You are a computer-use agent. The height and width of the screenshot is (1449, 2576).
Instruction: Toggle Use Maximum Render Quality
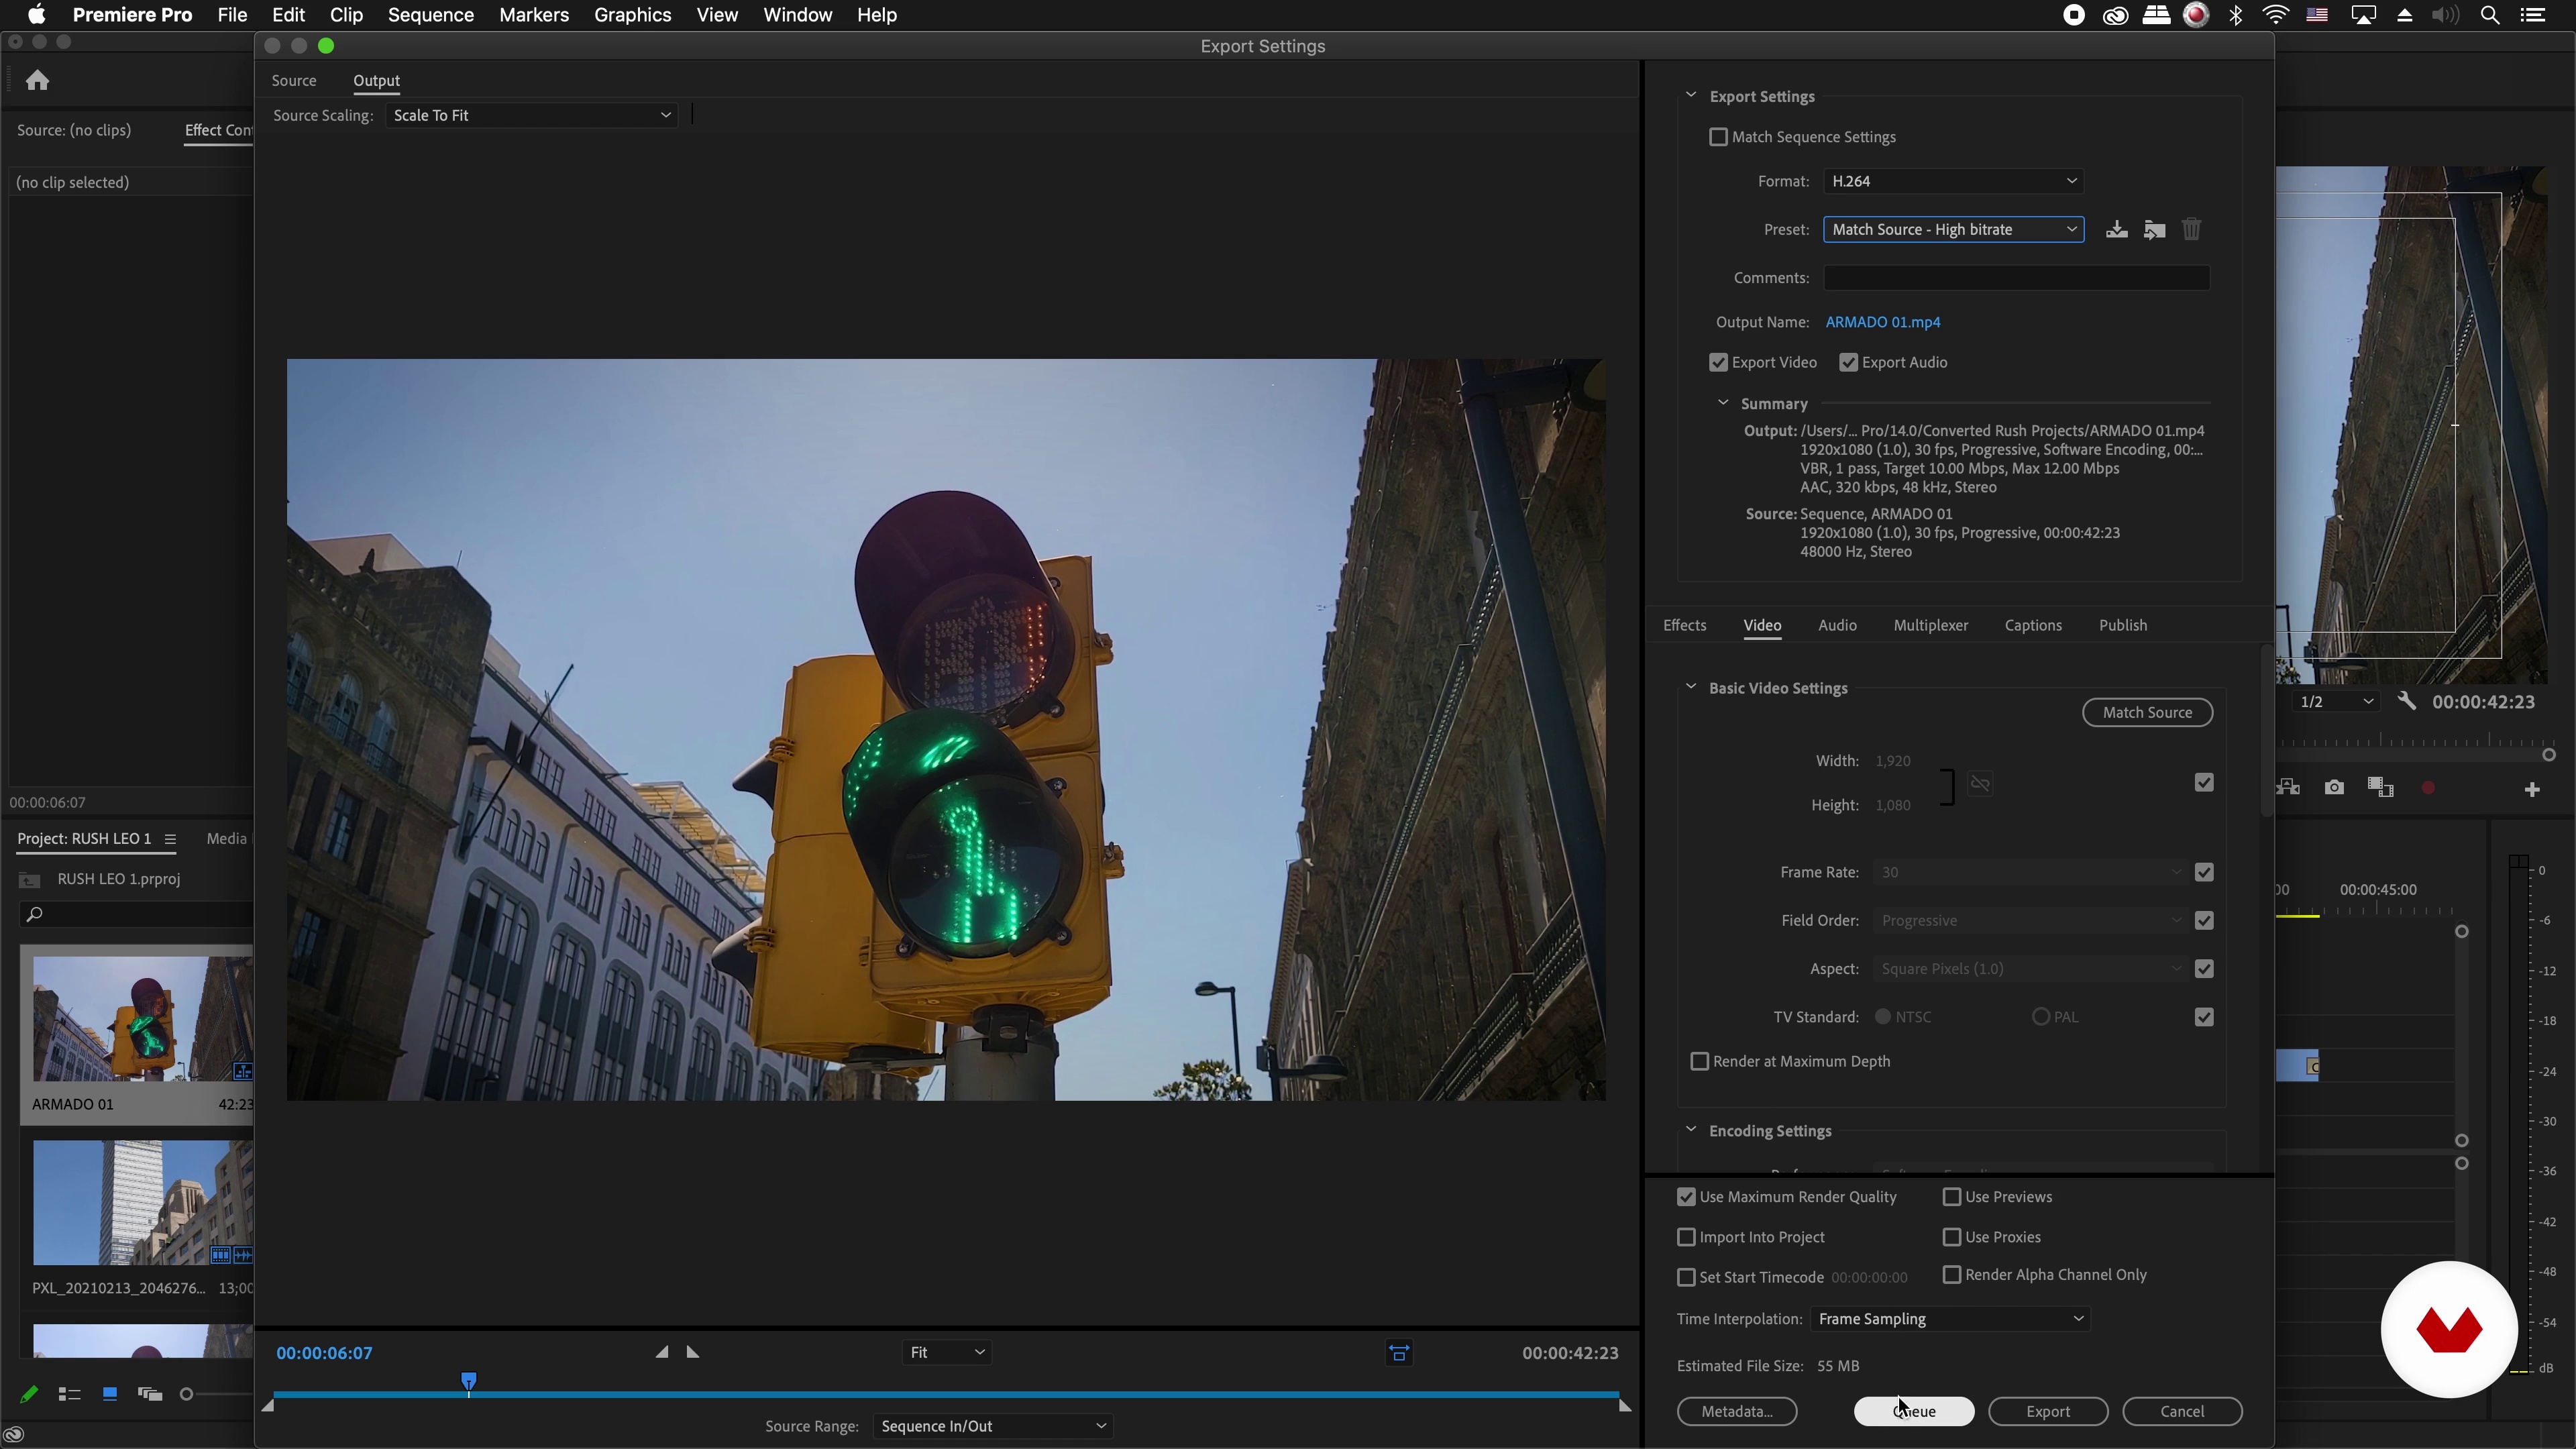click(1686, 1197)
